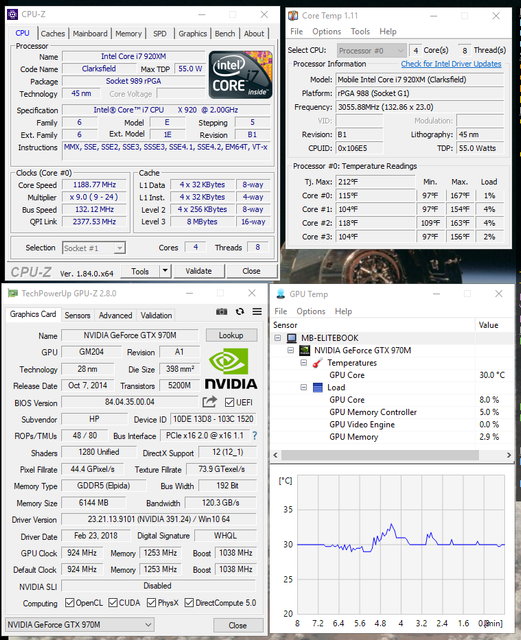Collapse the Load tree node
The height and width of the screenshot is (640, 521).
(304, 387)
